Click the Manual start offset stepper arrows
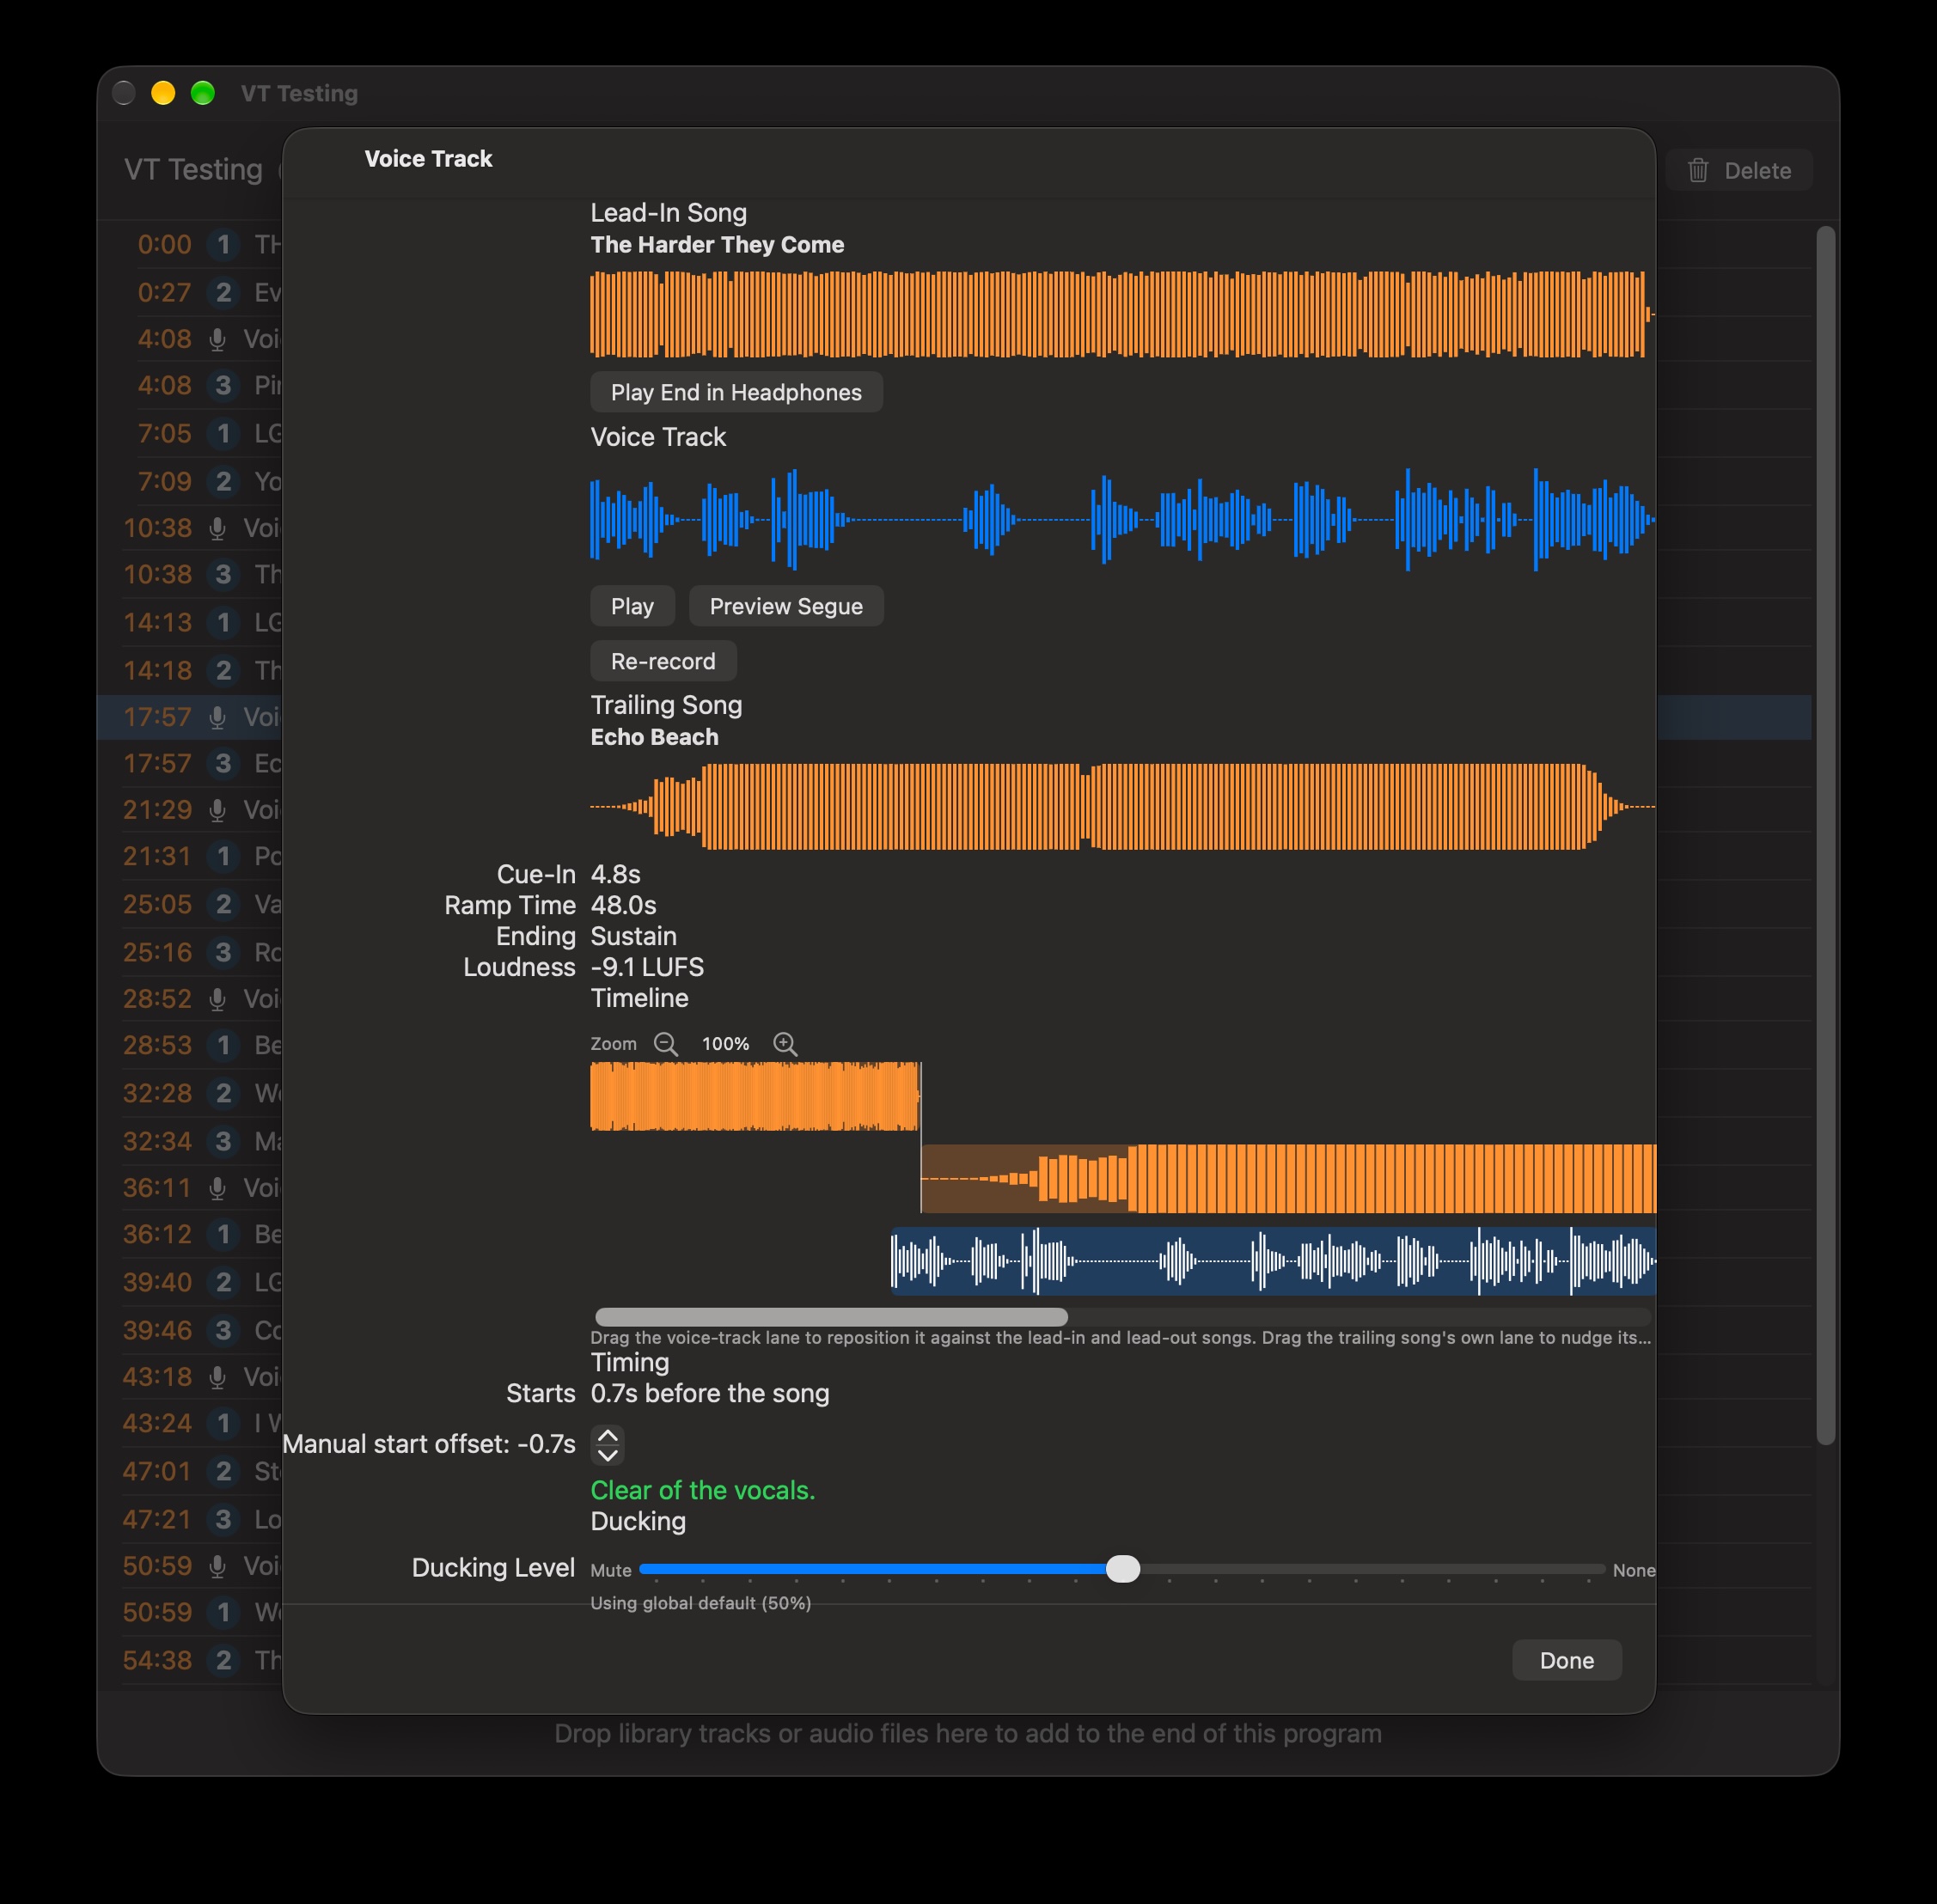This screenshot has height=1904, width=1937. click(x=608, y=1444)
